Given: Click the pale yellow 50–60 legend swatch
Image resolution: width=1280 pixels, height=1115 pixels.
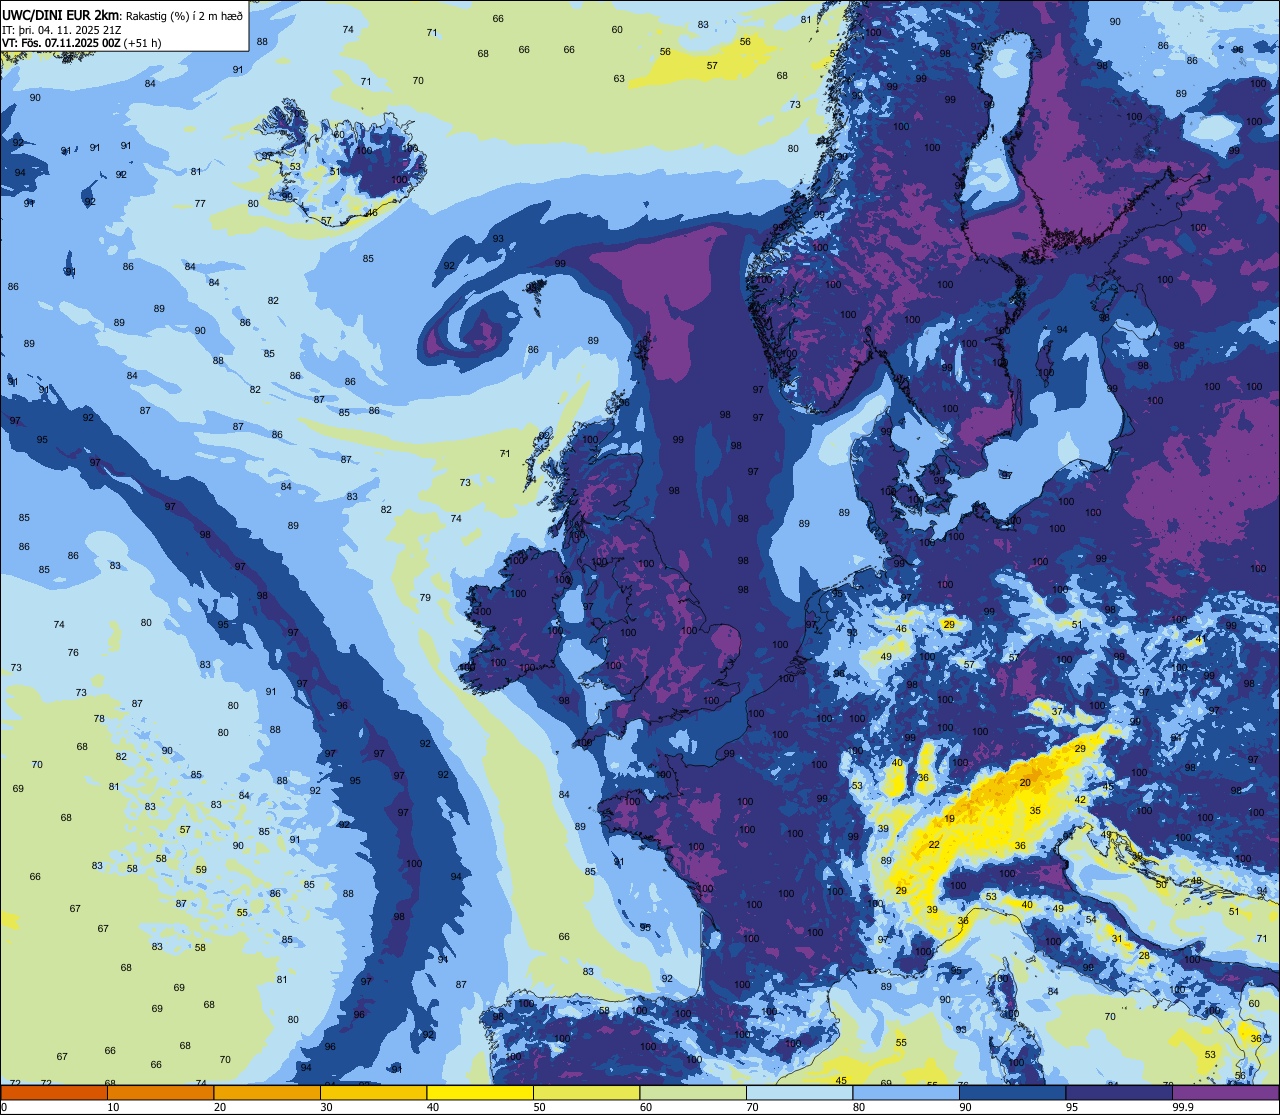Looking at the screenshot, I should click(x=587, y=1092).
